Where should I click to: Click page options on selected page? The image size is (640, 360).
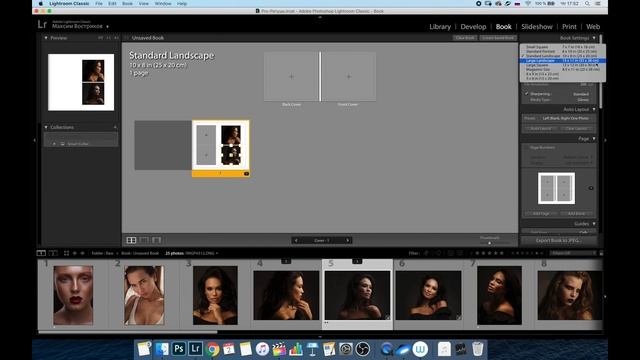(247, 174)
